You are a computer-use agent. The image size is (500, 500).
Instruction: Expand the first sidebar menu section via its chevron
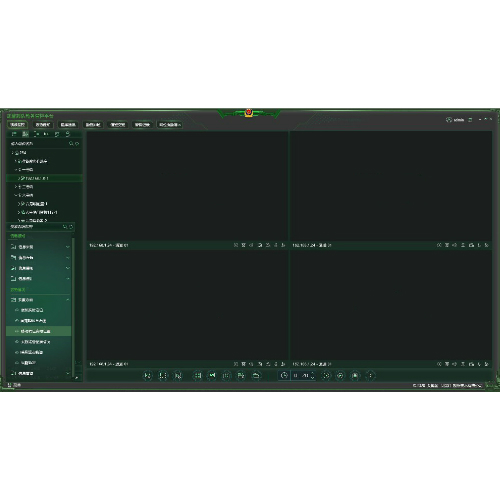68,247
